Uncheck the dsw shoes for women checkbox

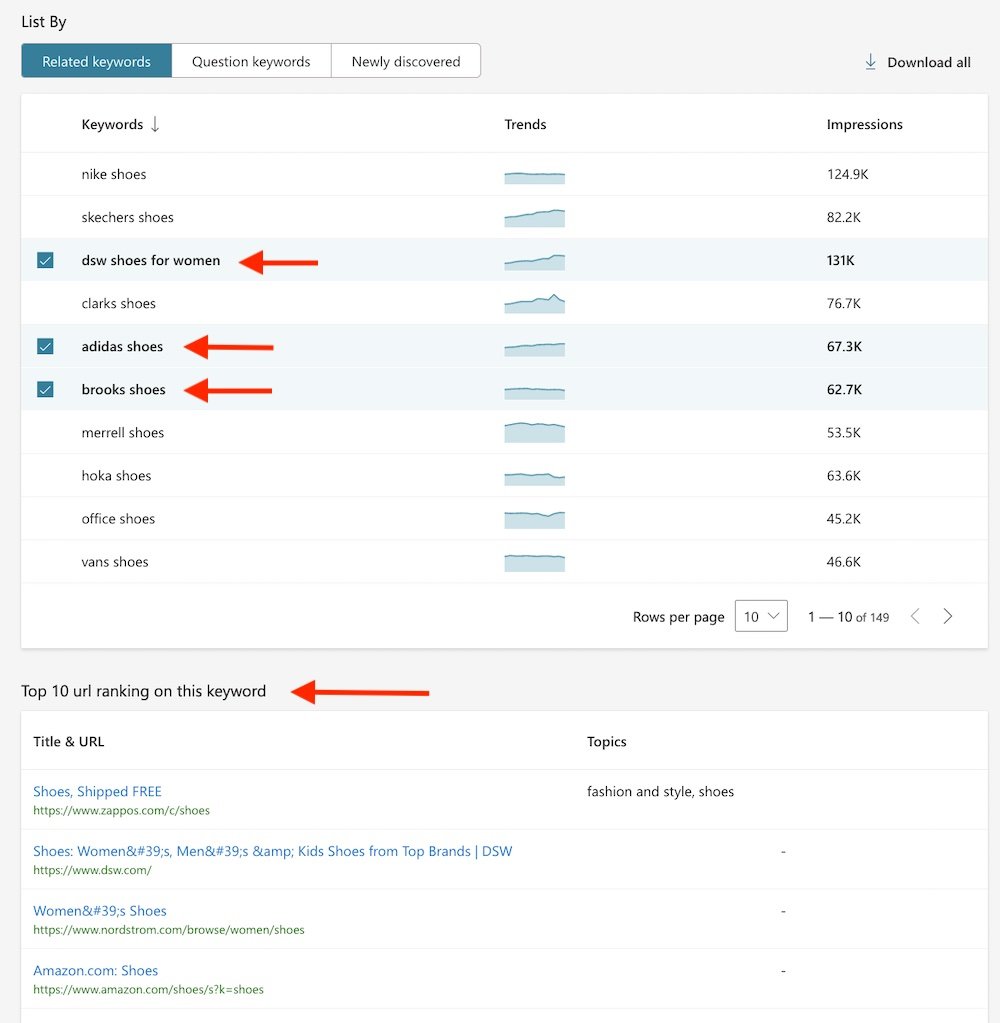click(45, 260)
